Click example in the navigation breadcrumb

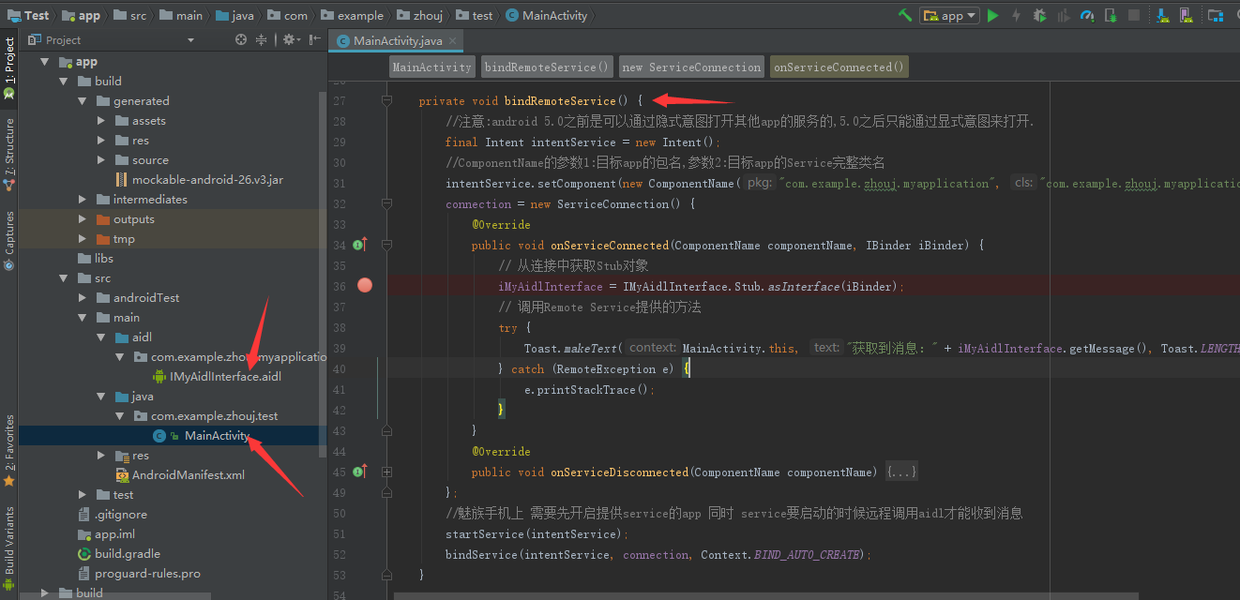click(x=352, y=15)
